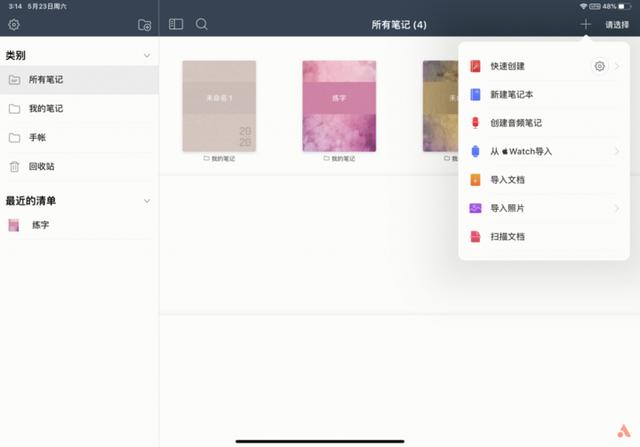The width and height of the screenshot is (640, 447).
Task: Click the red 快速创建 notebook icon
Action: tap(475, 66)
